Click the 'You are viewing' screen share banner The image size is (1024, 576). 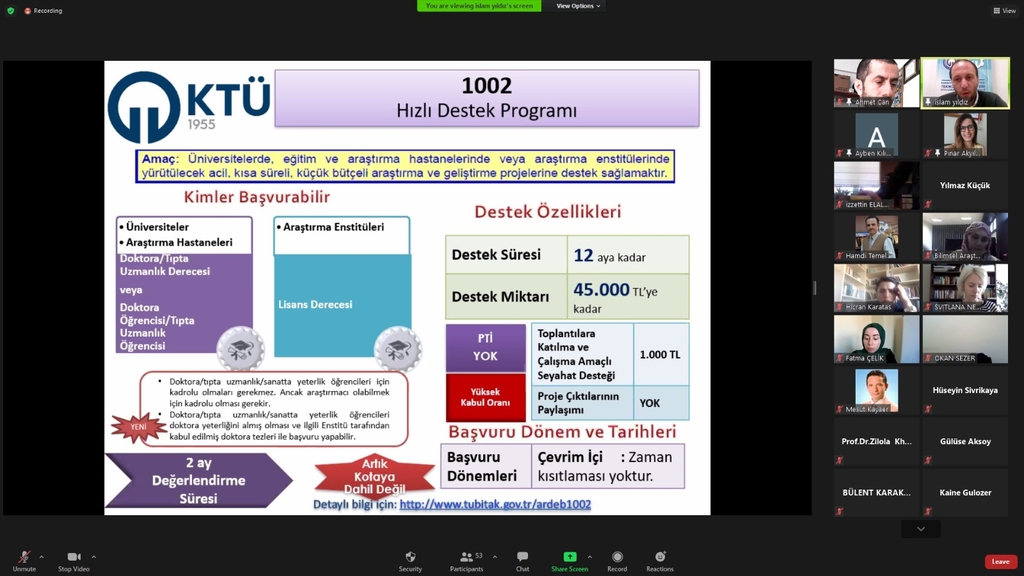point(479,6)
